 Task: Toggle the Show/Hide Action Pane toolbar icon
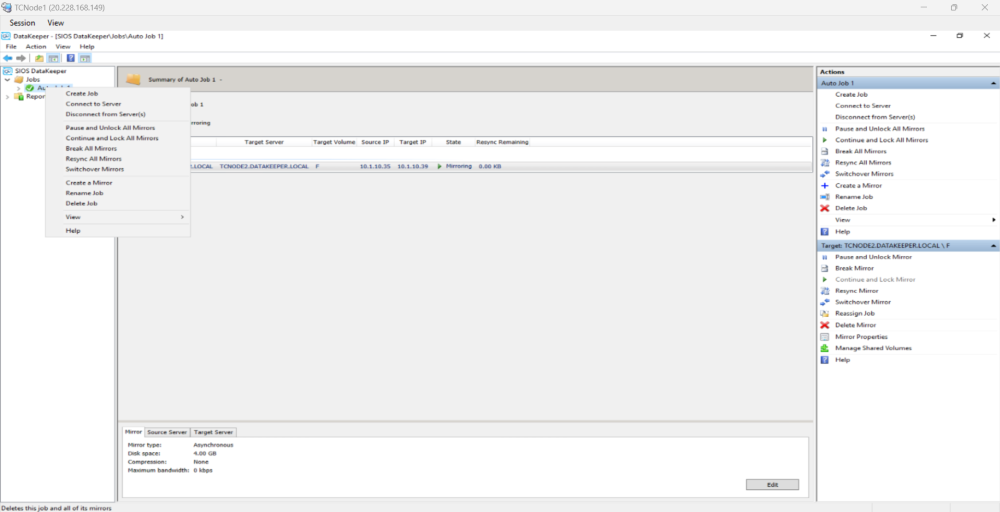(x=85, y=58)
